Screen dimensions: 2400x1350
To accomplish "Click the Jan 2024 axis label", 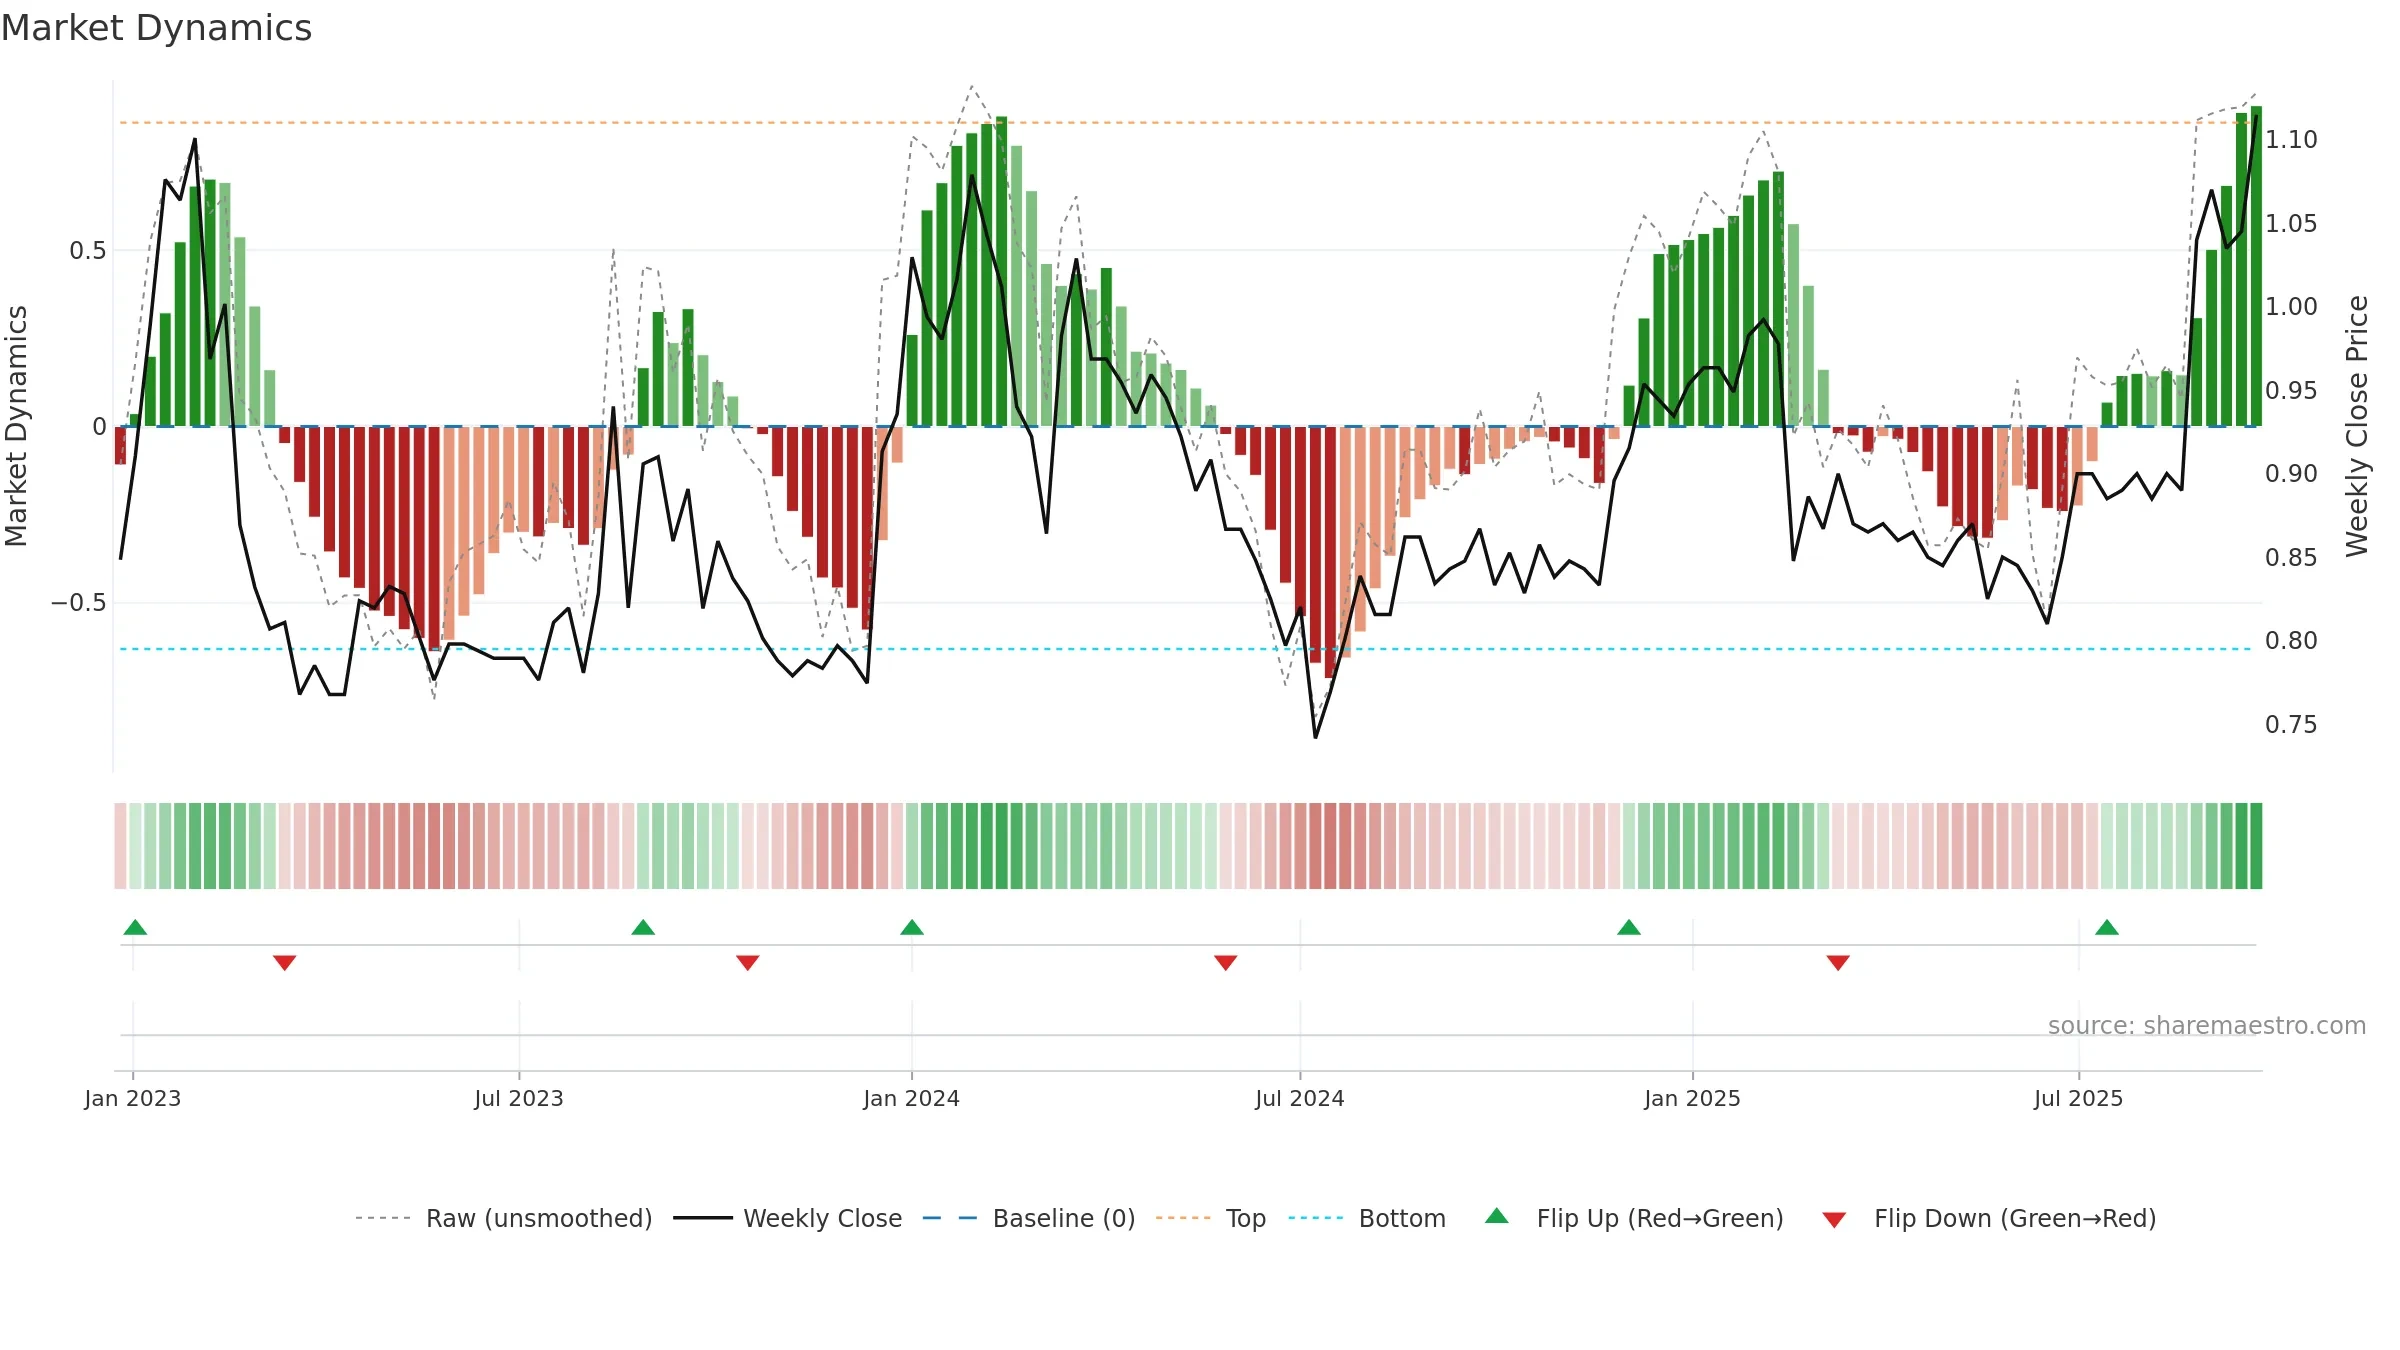I will tap(912, 1098).
